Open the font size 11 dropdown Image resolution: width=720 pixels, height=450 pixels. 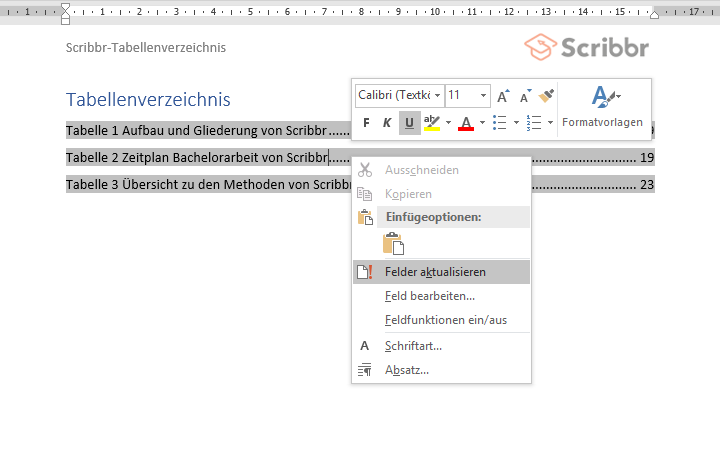(x=483, y=96)
